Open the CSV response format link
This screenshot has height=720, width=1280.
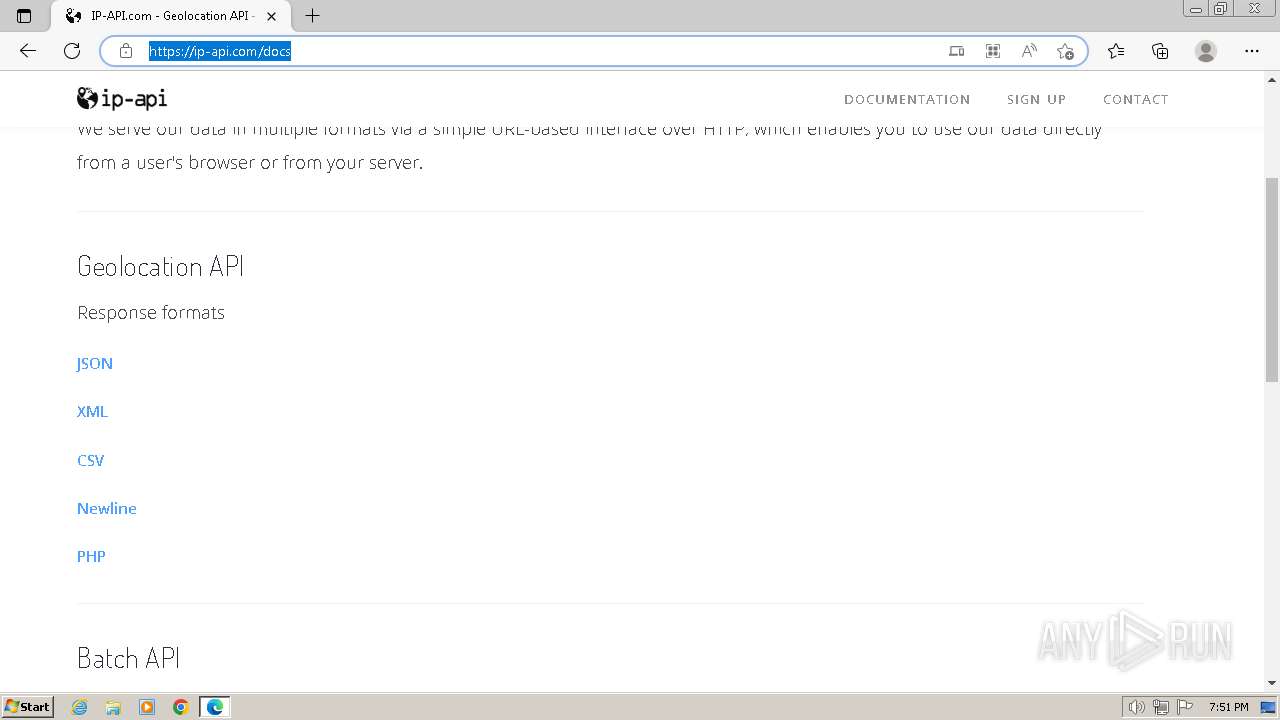pyautogui.click(x=90, y=460)
